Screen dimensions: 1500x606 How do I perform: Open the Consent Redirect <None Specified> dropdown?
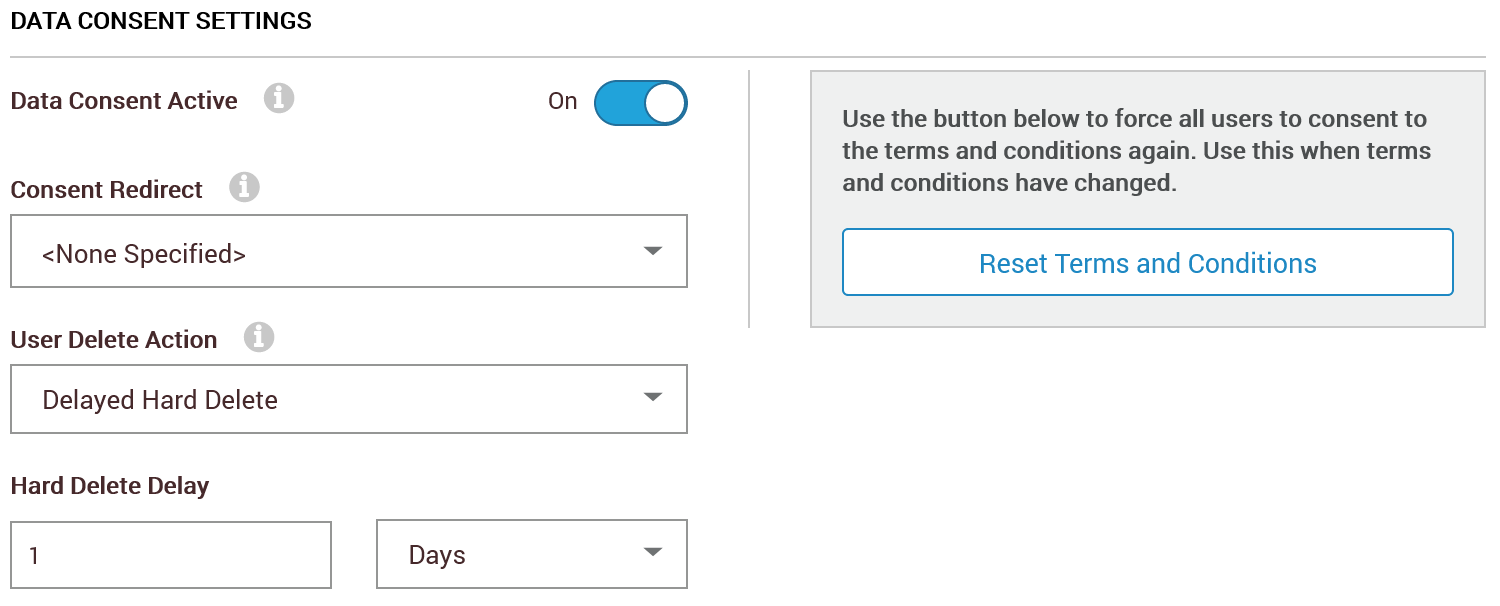(x=349, y=251)
